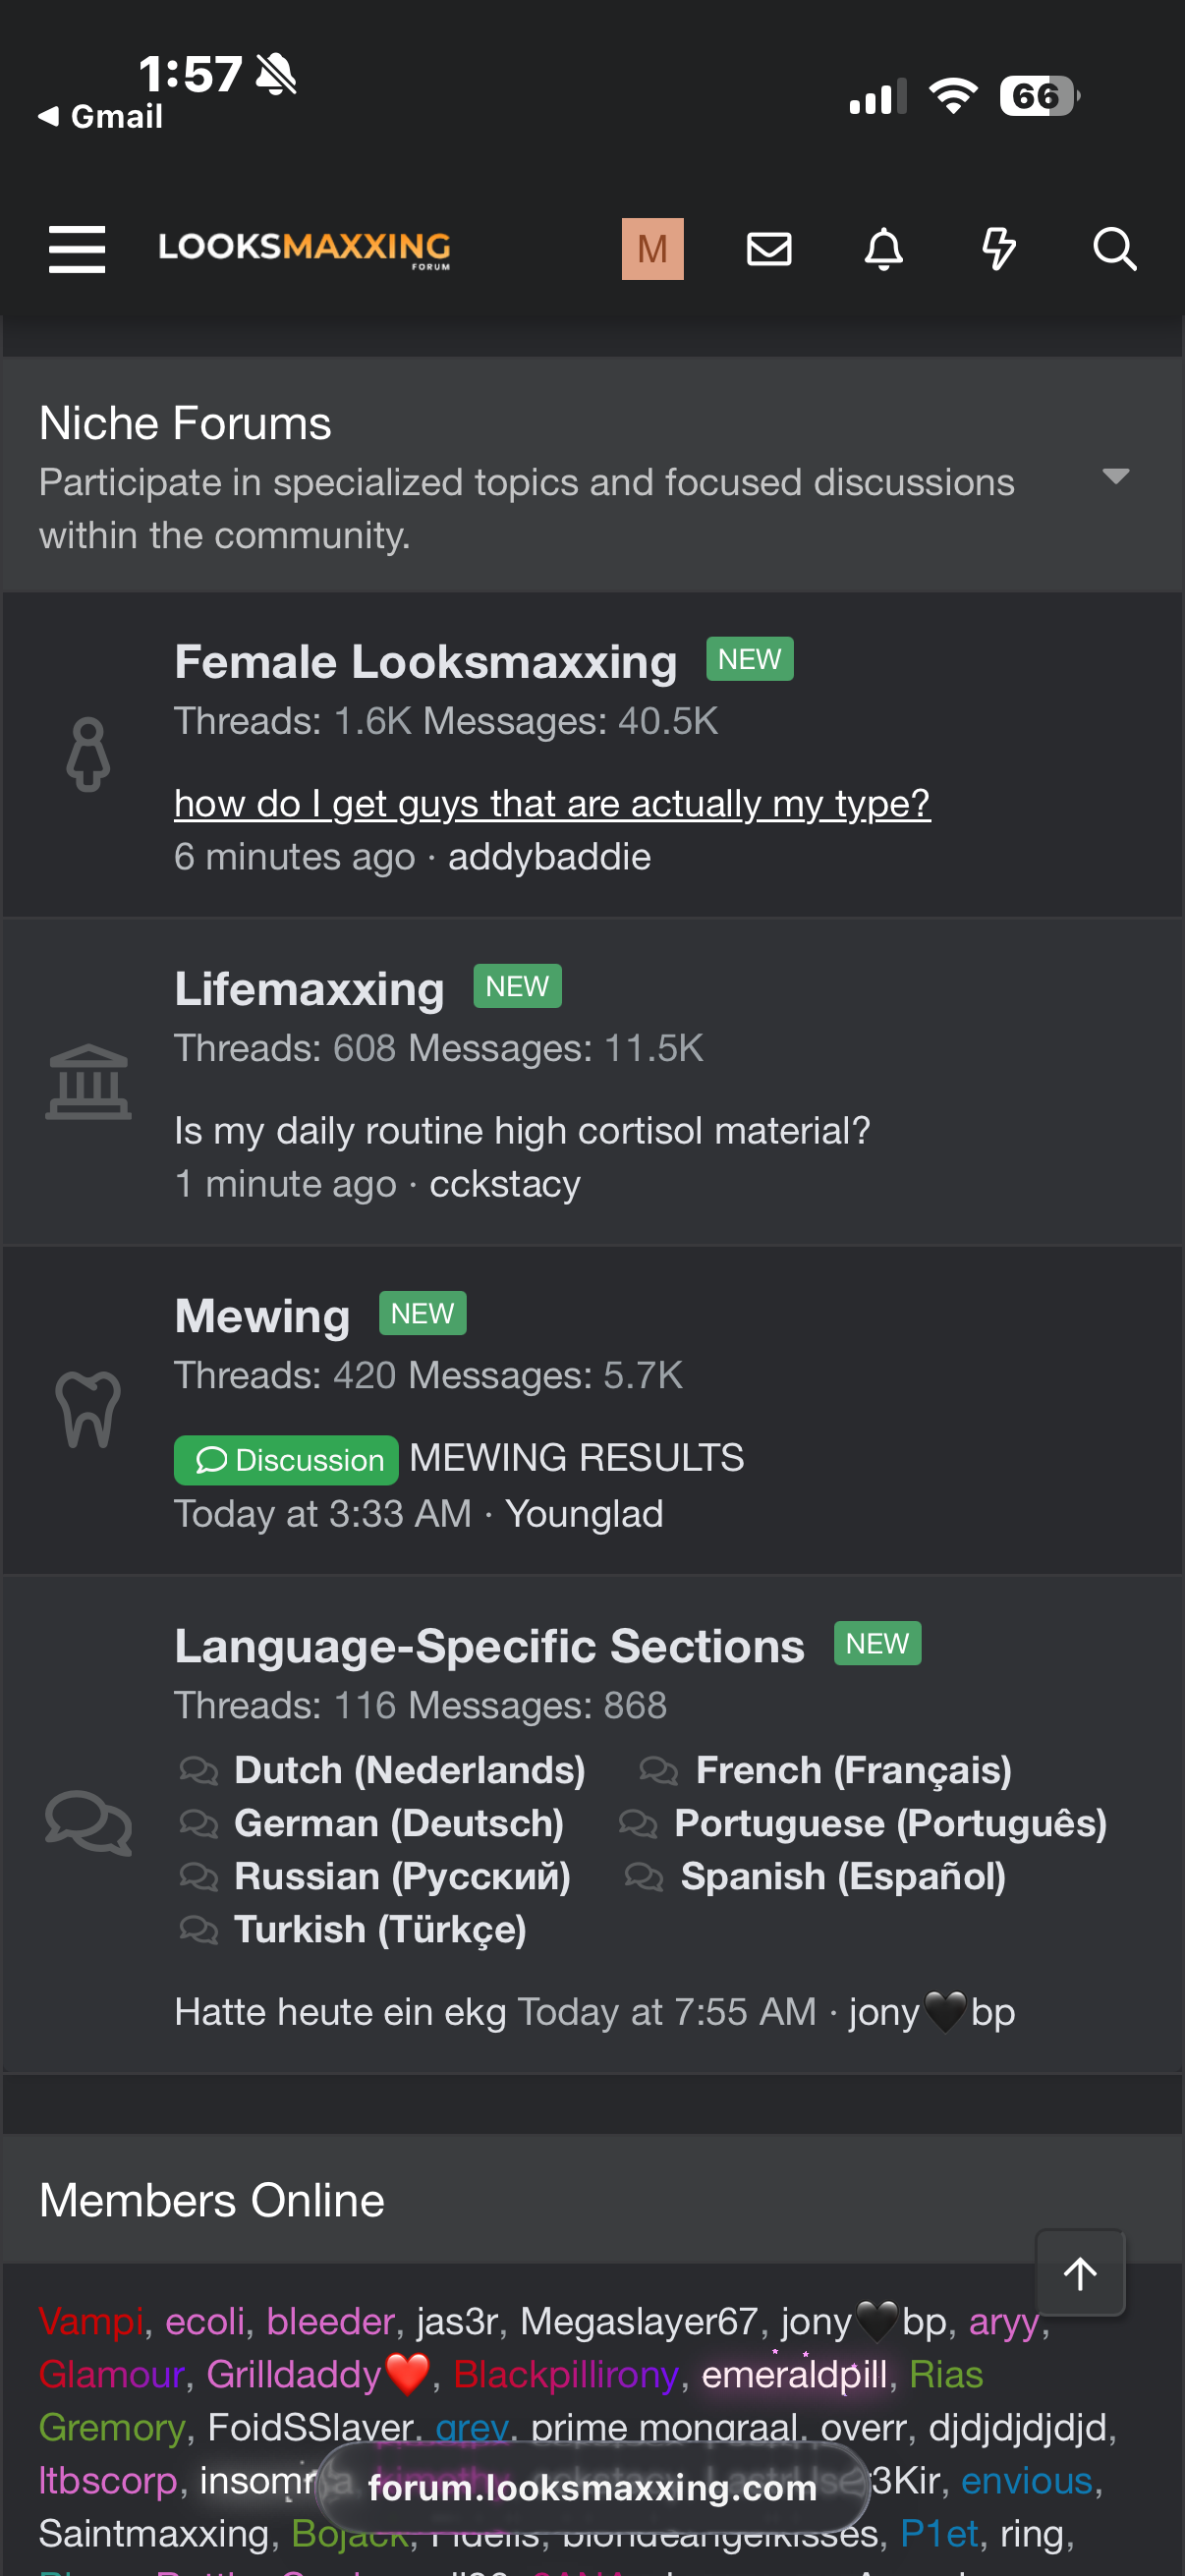Go to Spanish (Español) subforum

[842, 1876]
